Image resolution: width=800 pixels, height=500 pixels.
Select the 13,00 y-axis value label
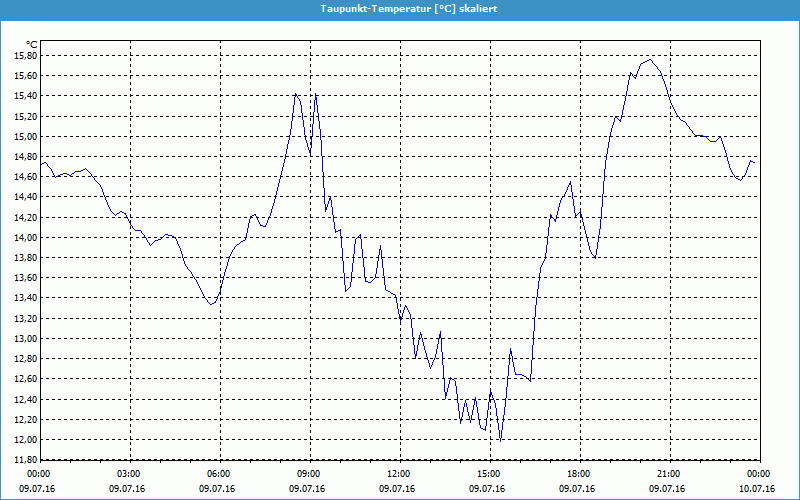click(x=24, y=339)
